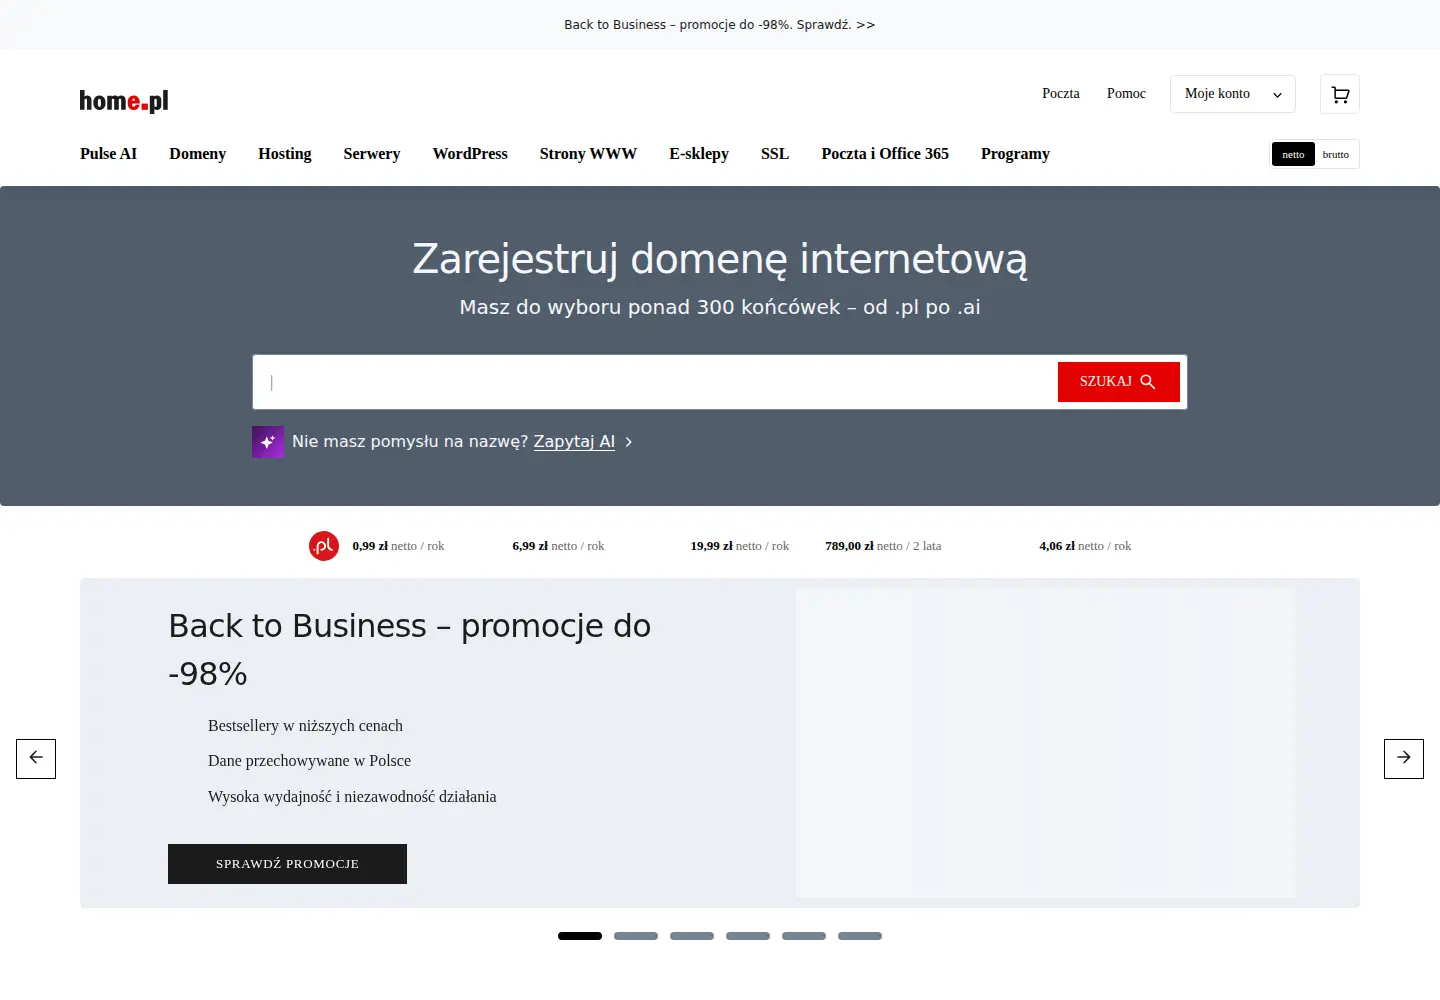The height and width of the screenshot is (1000, 1440).
Task: Click the 6,99 zł netto price
Action: pos(558,546)
